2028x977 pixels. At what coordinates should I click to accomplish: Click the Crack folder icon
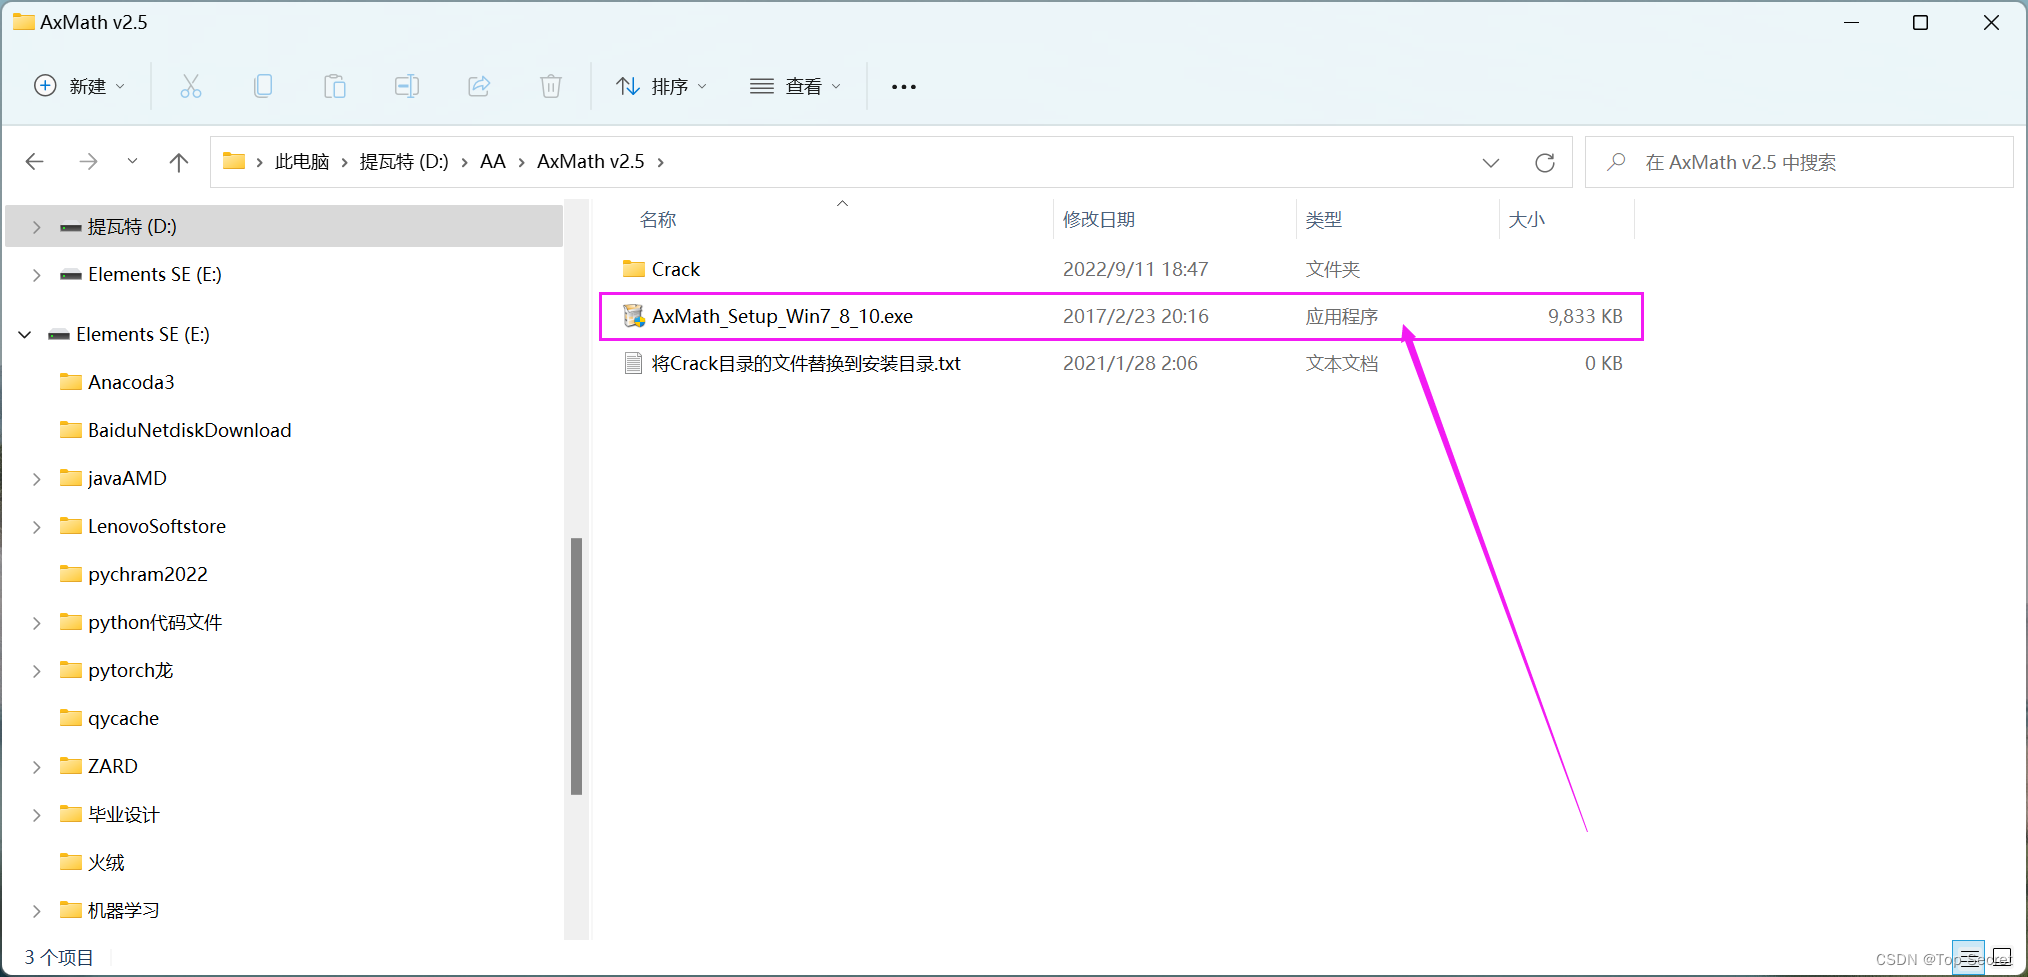(x=633, y=269)
